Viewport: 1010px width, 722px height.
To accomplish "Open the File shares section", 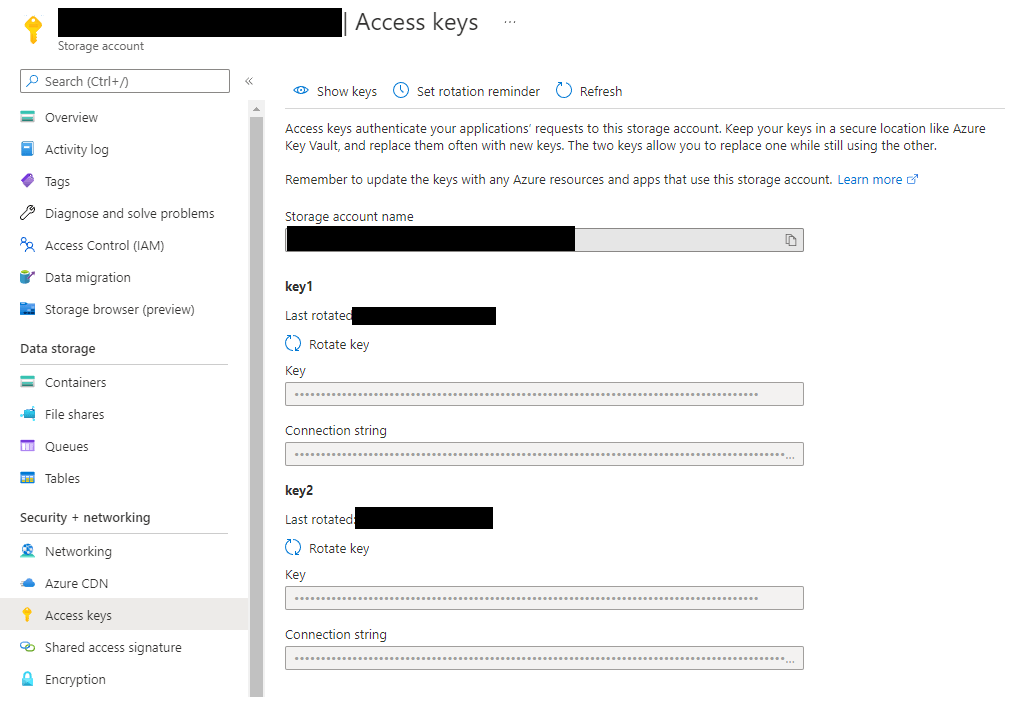I will click(x=74, y=414).
